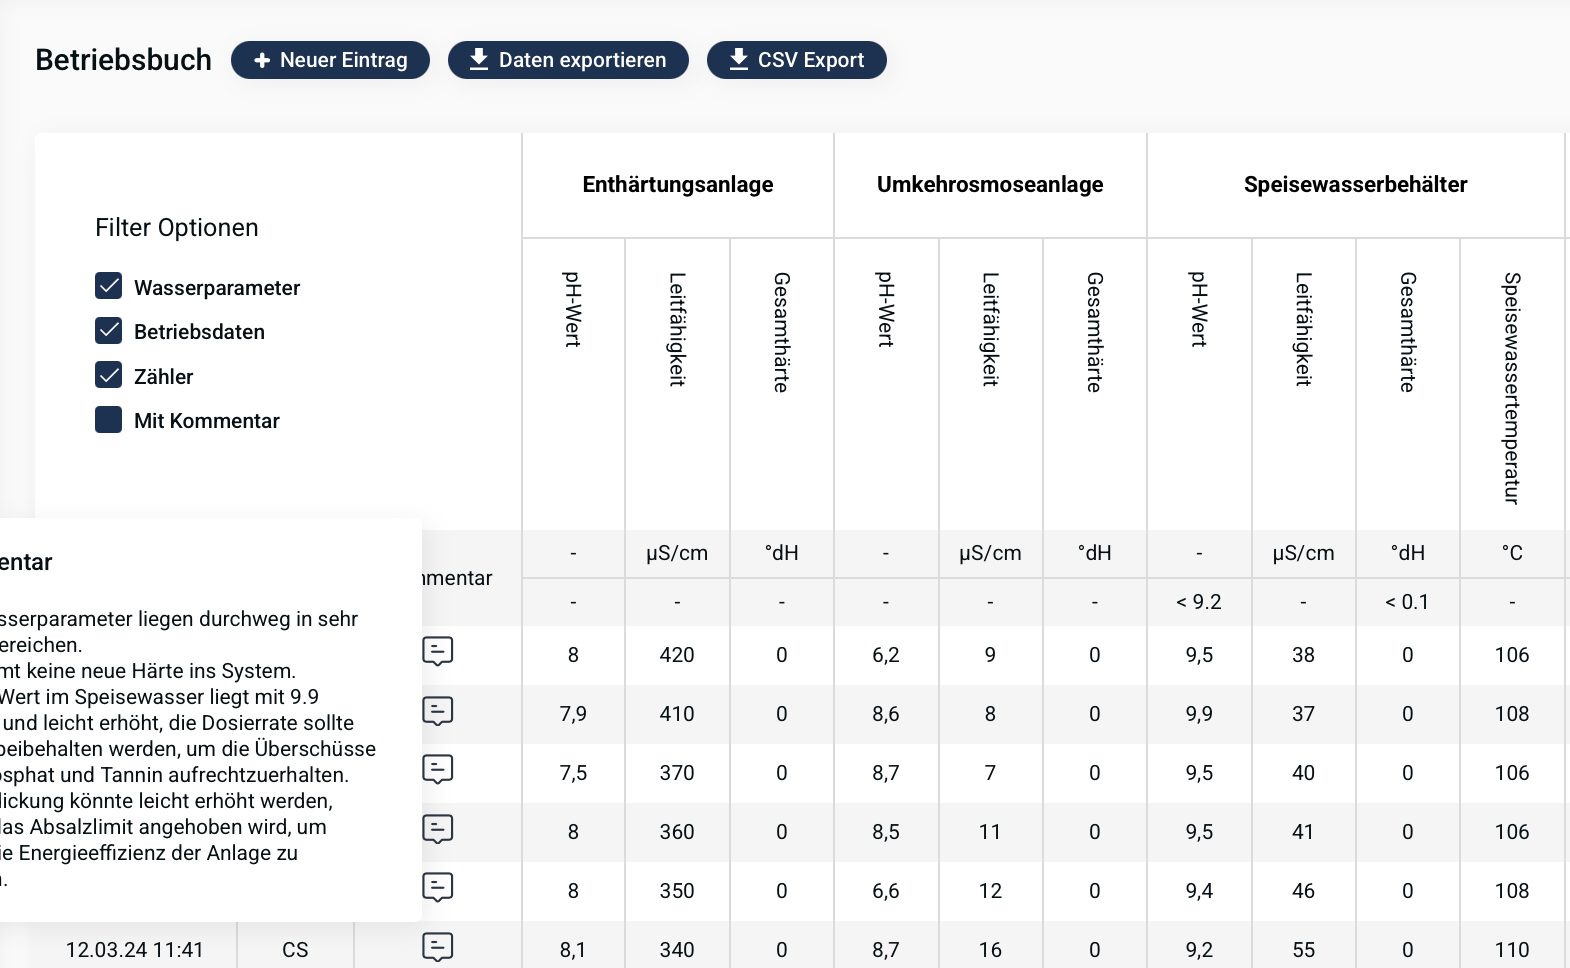Select the Enthärtungsanlage column group header
Image resolution: width=1570 pixels, height=968 pixels.
(x=677, y=185)
